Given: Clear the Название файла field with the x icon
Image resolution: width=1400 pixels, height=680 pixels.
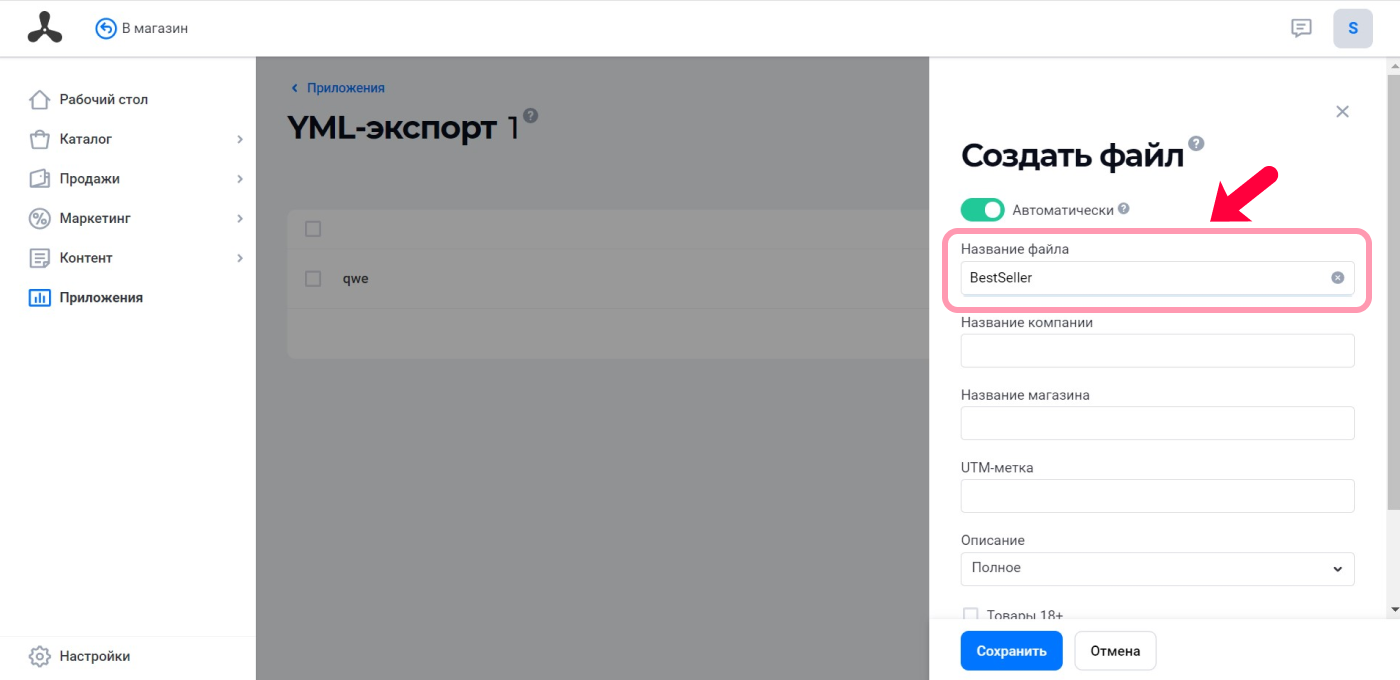Looking at the screenshot, I should pos(1337,278).
